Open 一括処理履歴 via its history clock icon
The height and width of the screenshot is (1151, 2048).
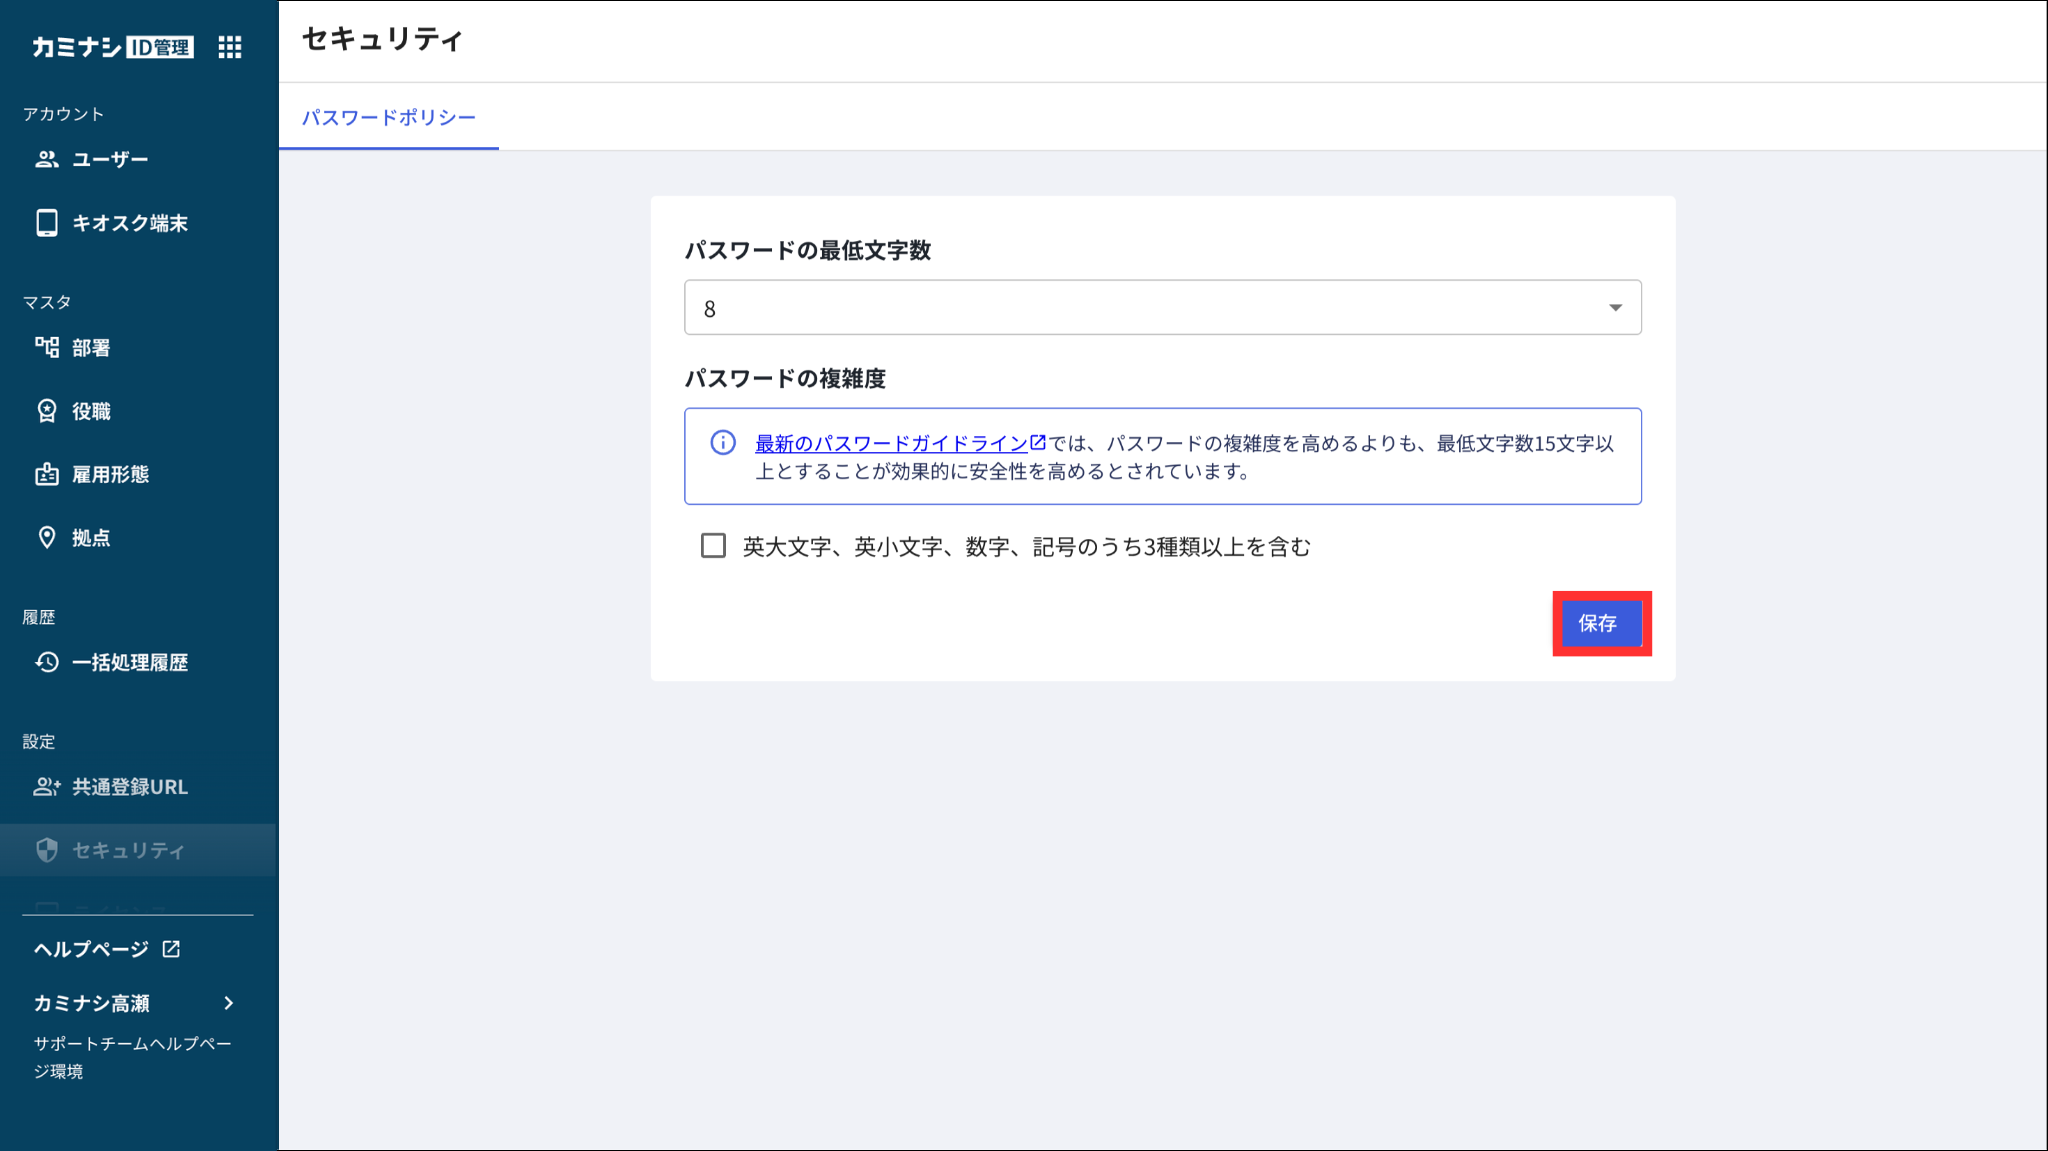pos(47,662)
